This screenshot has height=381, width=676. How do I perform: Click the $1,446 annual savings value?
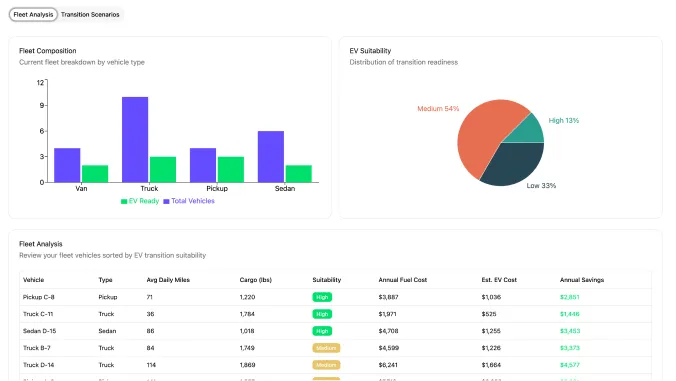pos(570,314)
